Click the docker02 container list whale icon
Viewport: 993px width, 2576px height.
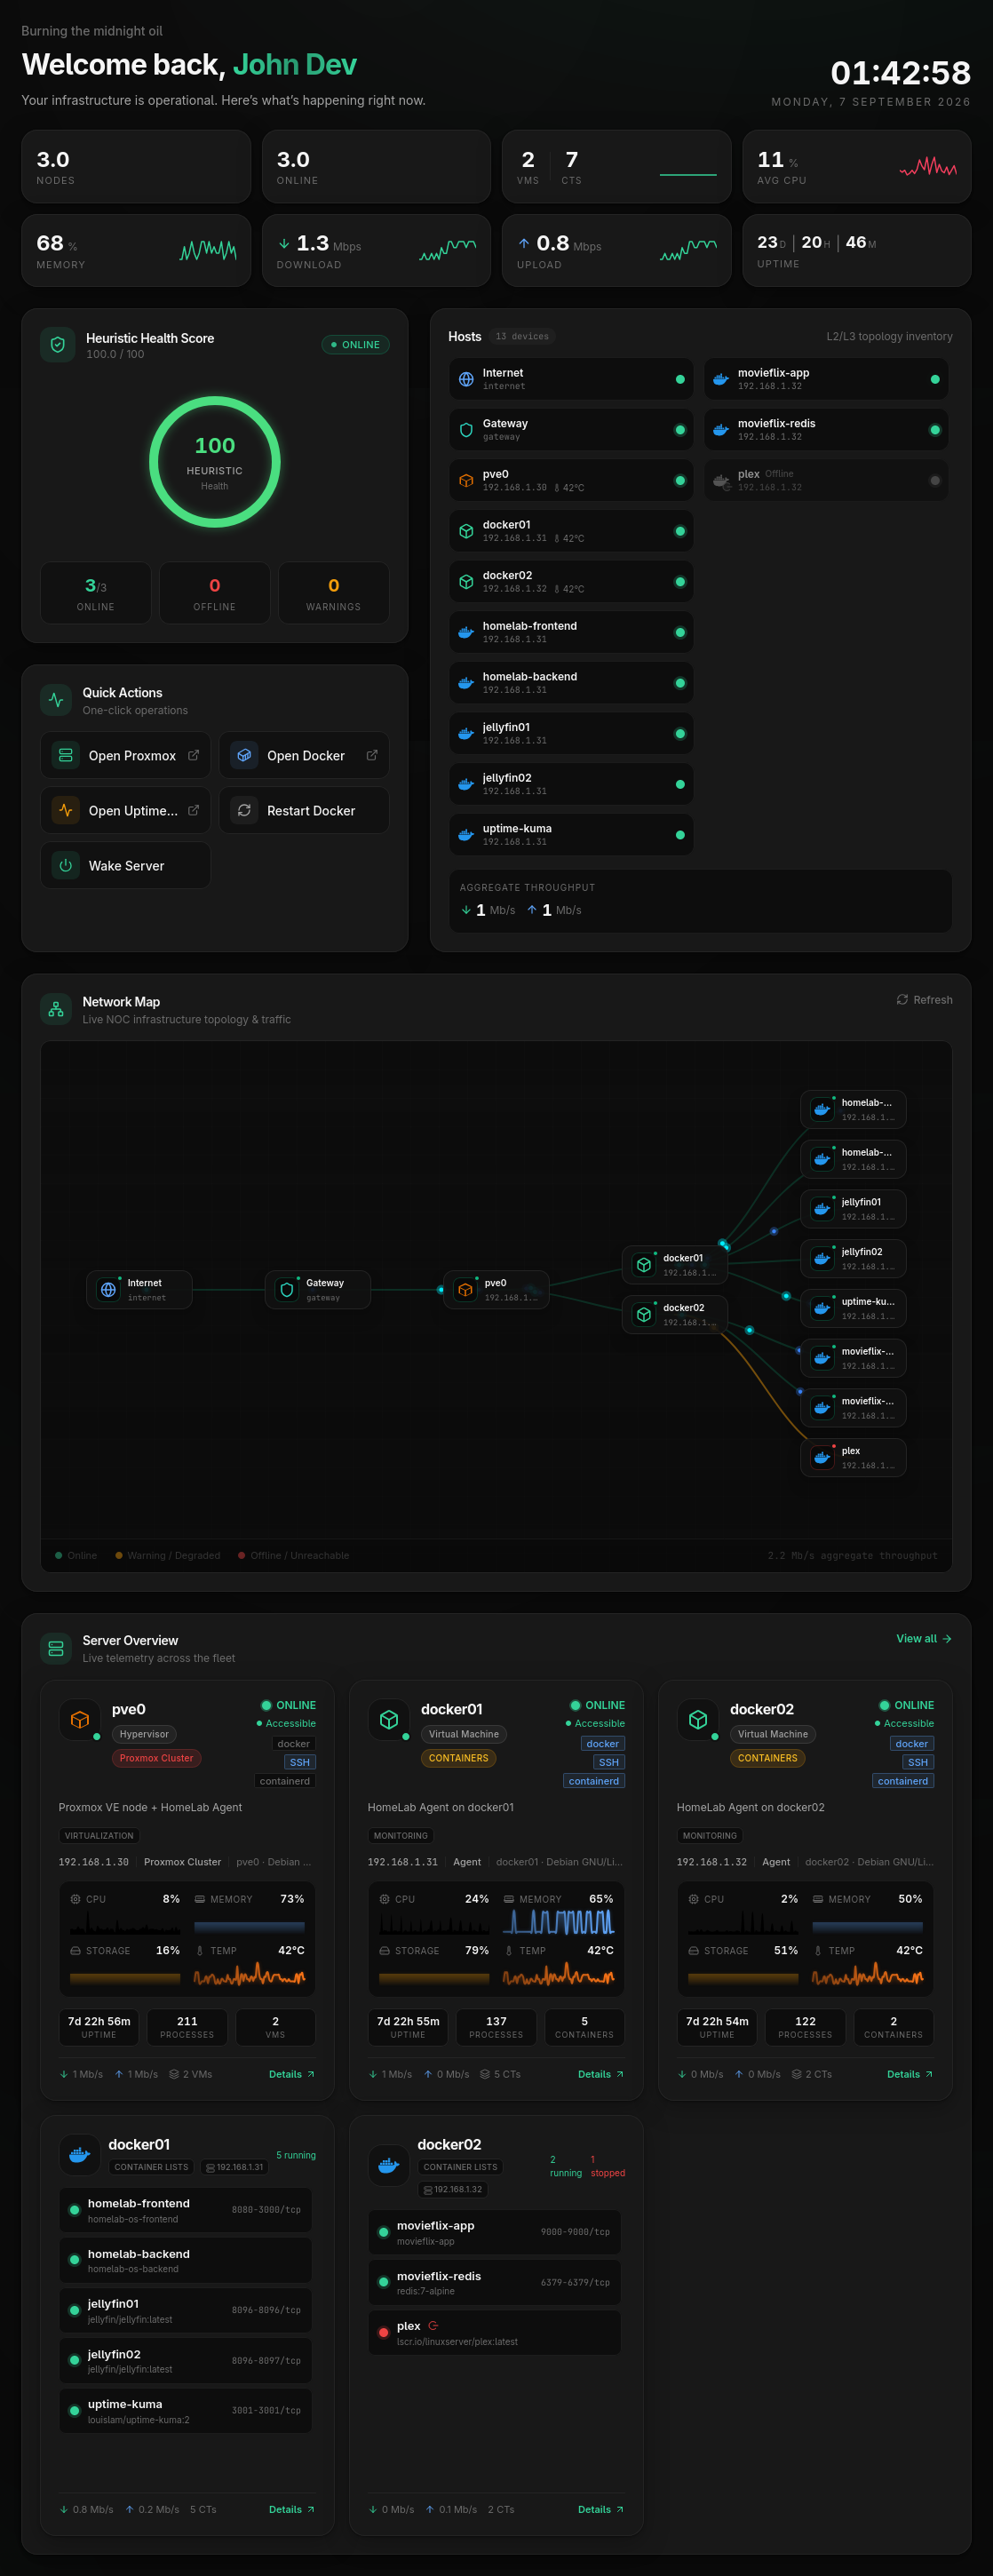[x=389, y=2165]
